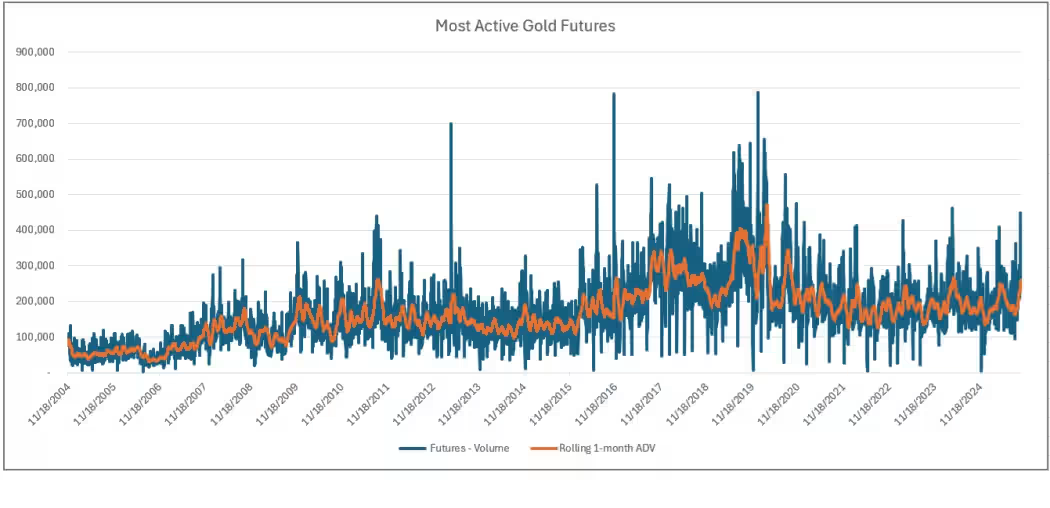
Task: Click the 700,000 volume spike peak after 11/18/2012
Action: [451, 124]
